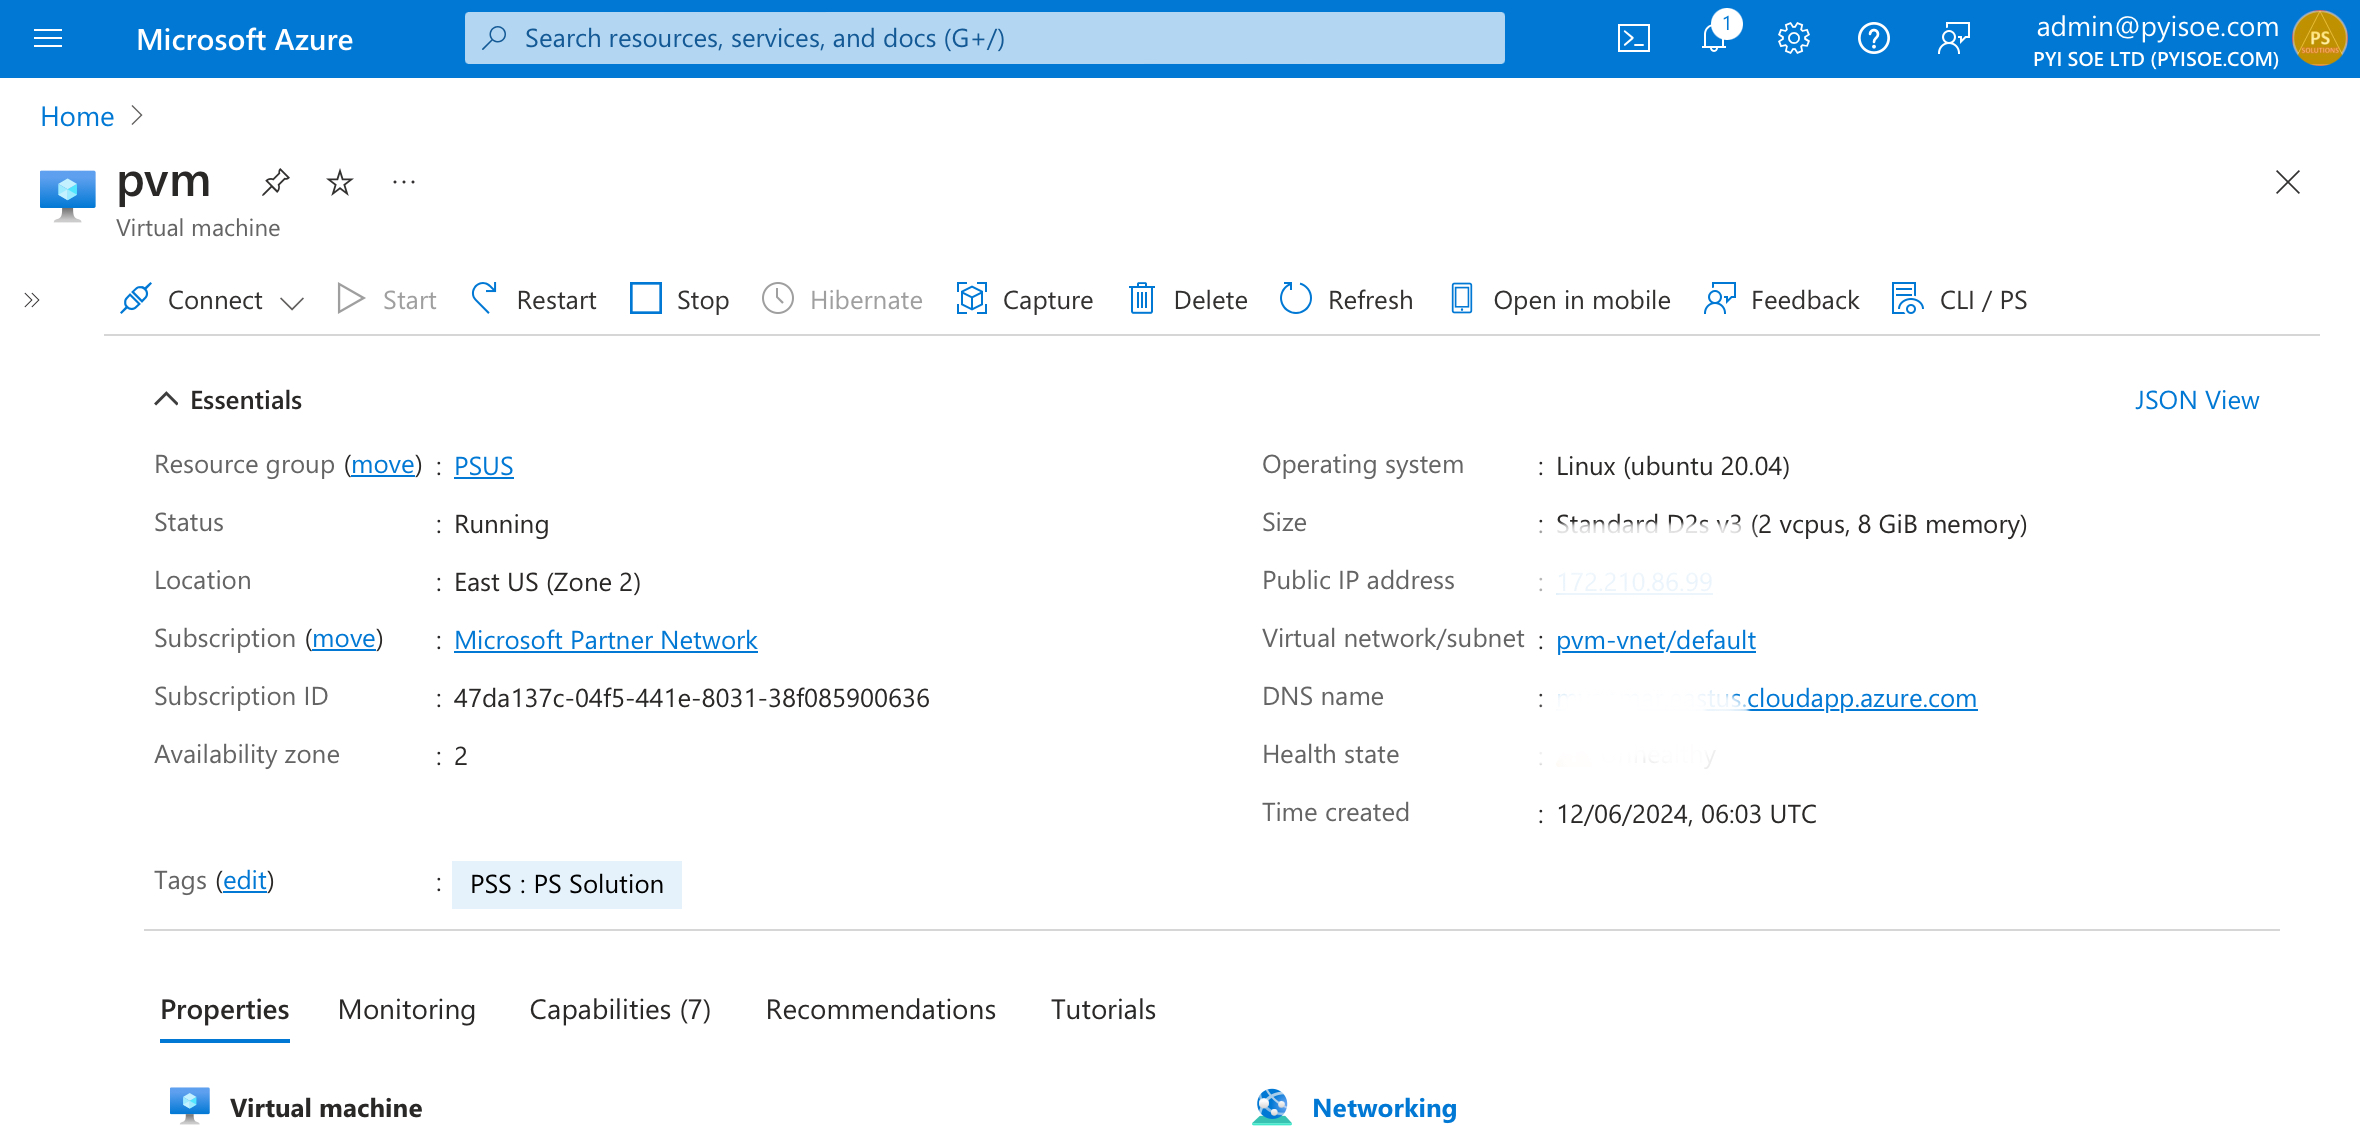
Task: Delete the virtual machine
Action: pyautogui.click(x=1188, y=300)
